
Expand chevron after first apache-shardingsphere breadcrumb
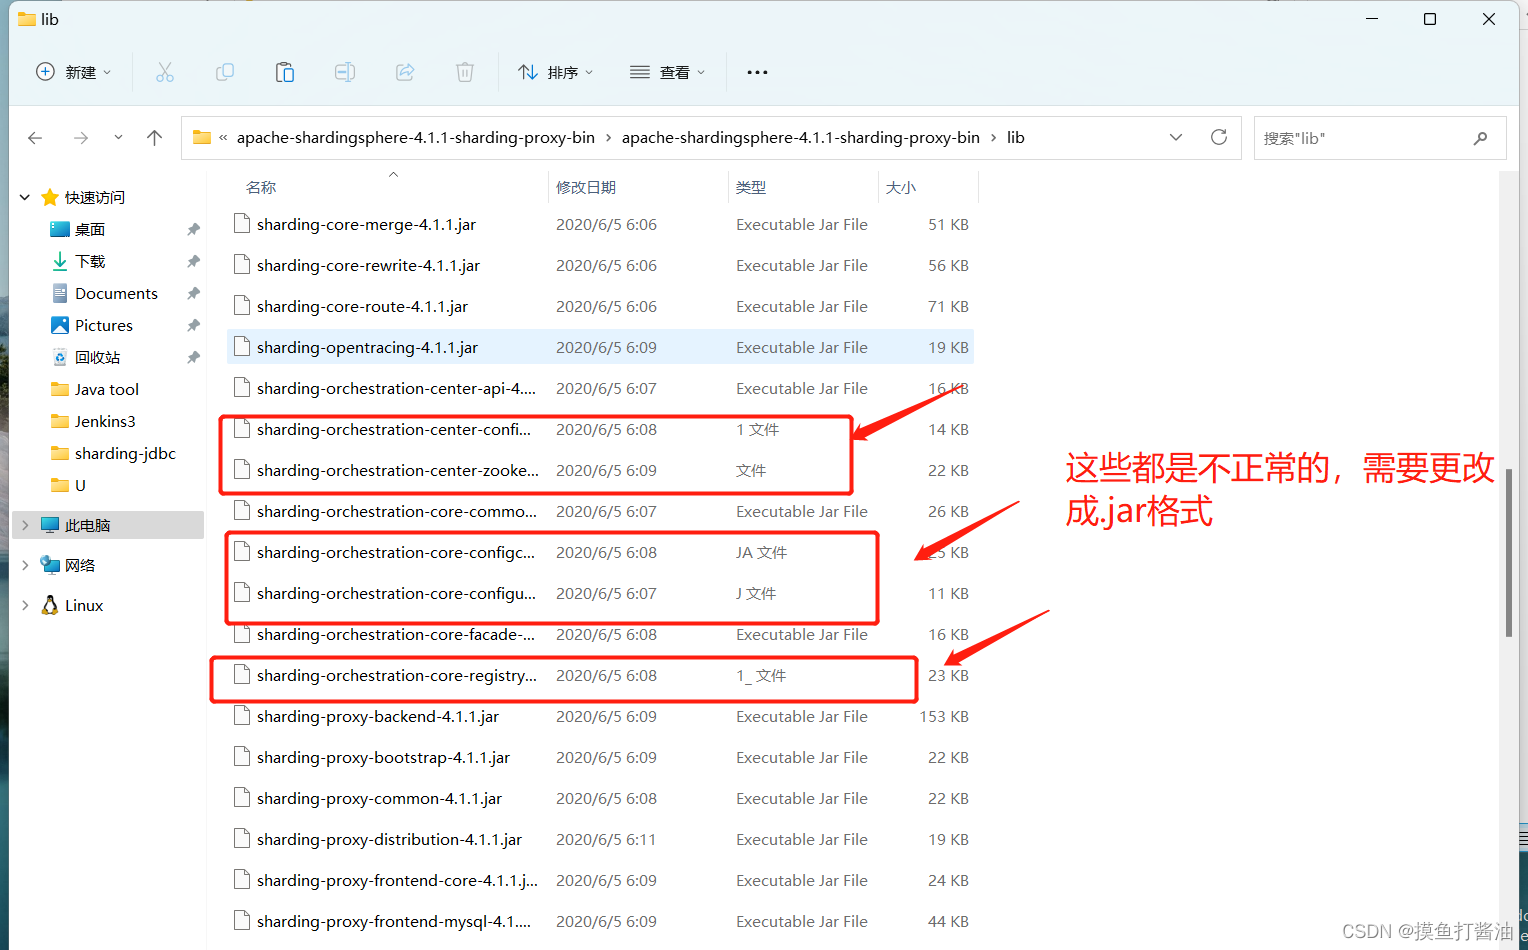tap(608, 138)
